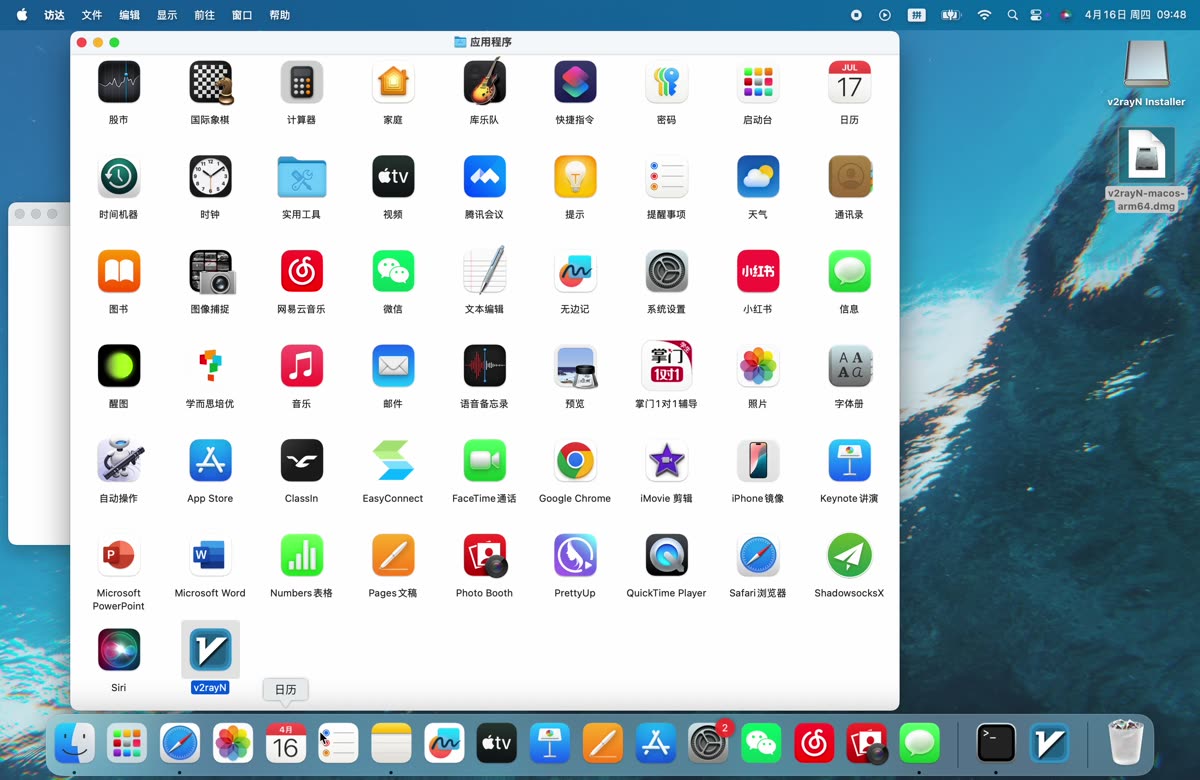
Task: Open Spotlight search in menu bar
Action: point(1013,15)
